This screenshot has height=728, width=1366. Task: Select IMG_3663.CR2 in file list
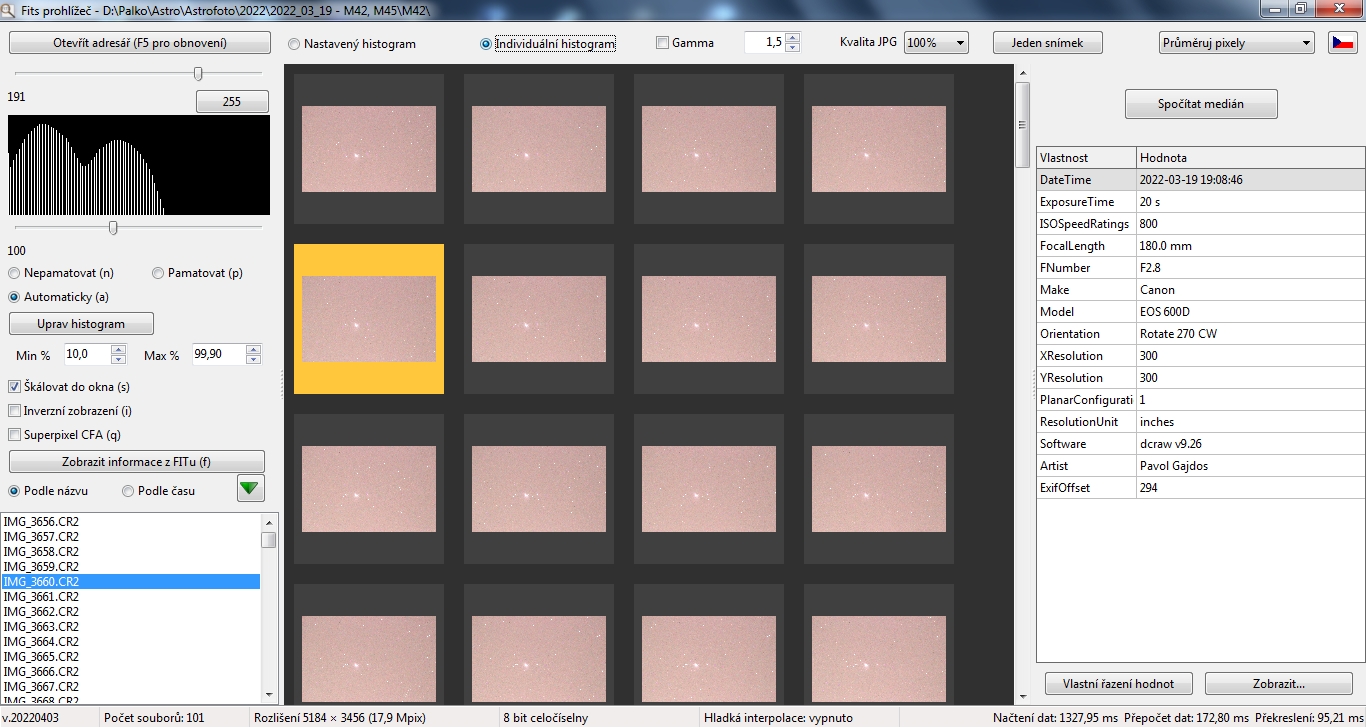point(41,626)
